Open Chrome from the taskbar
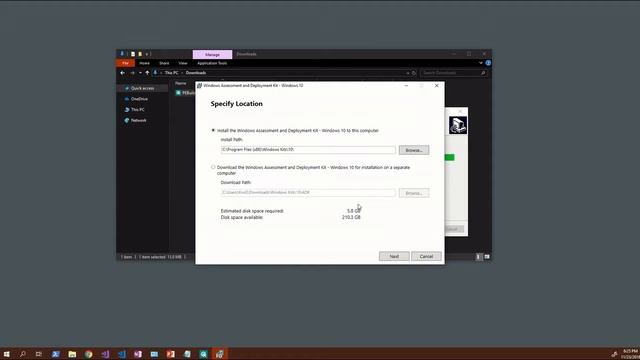The image size is (640, 360). point(88,354)
